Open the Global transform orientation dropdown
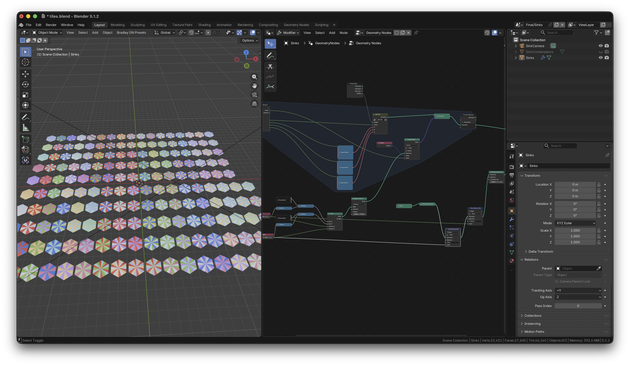The image size is (630, 366). point(165,33)
